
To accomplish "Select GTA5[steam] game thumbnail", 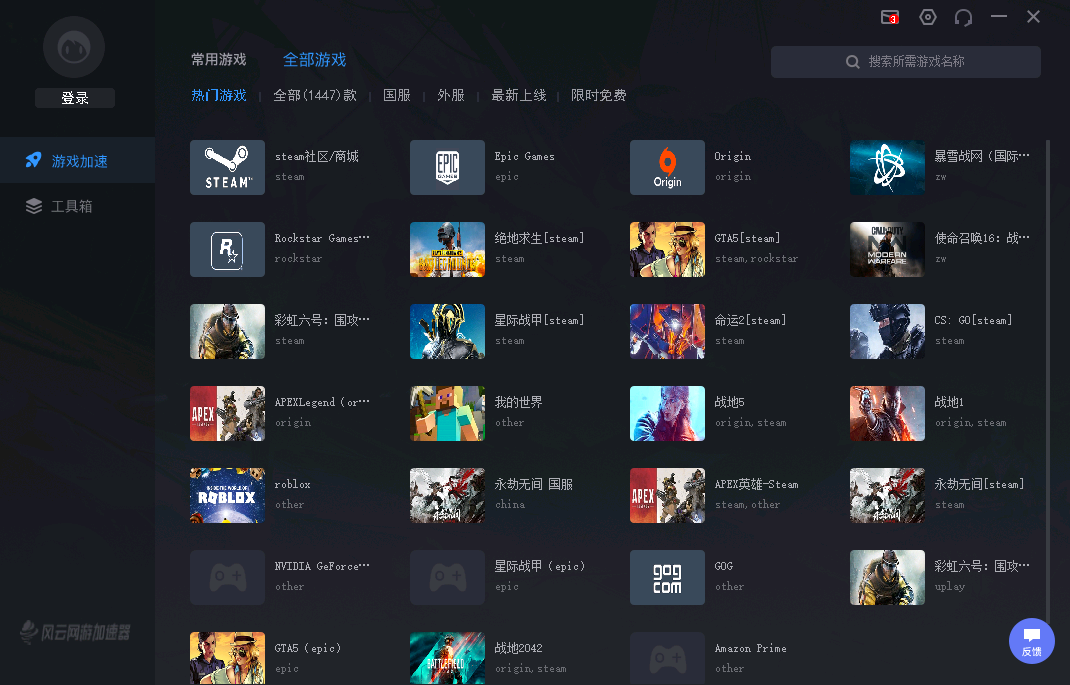I will 667,249.
